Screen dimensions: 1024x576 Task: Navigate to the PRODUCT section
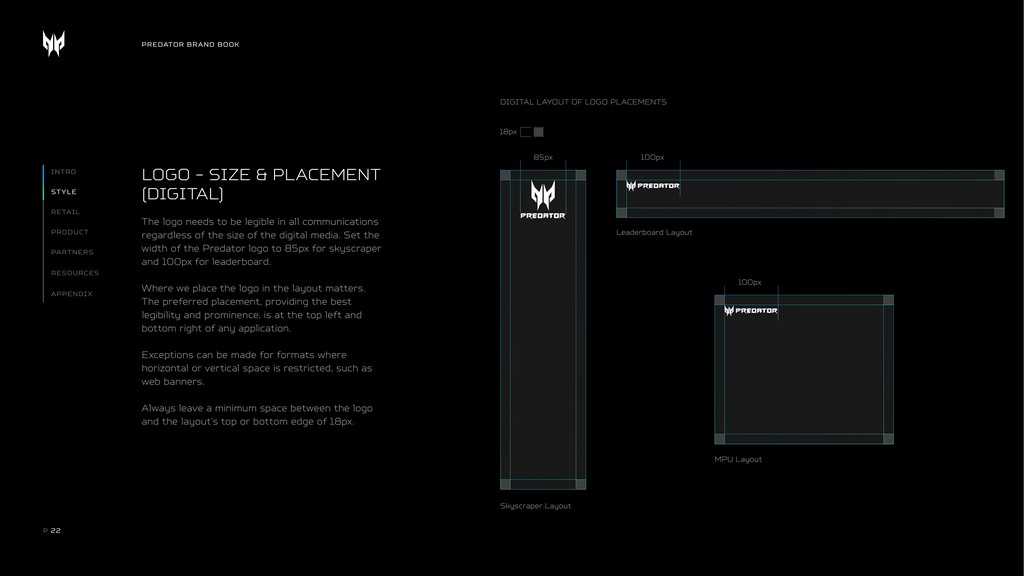(x=70, y=232)
